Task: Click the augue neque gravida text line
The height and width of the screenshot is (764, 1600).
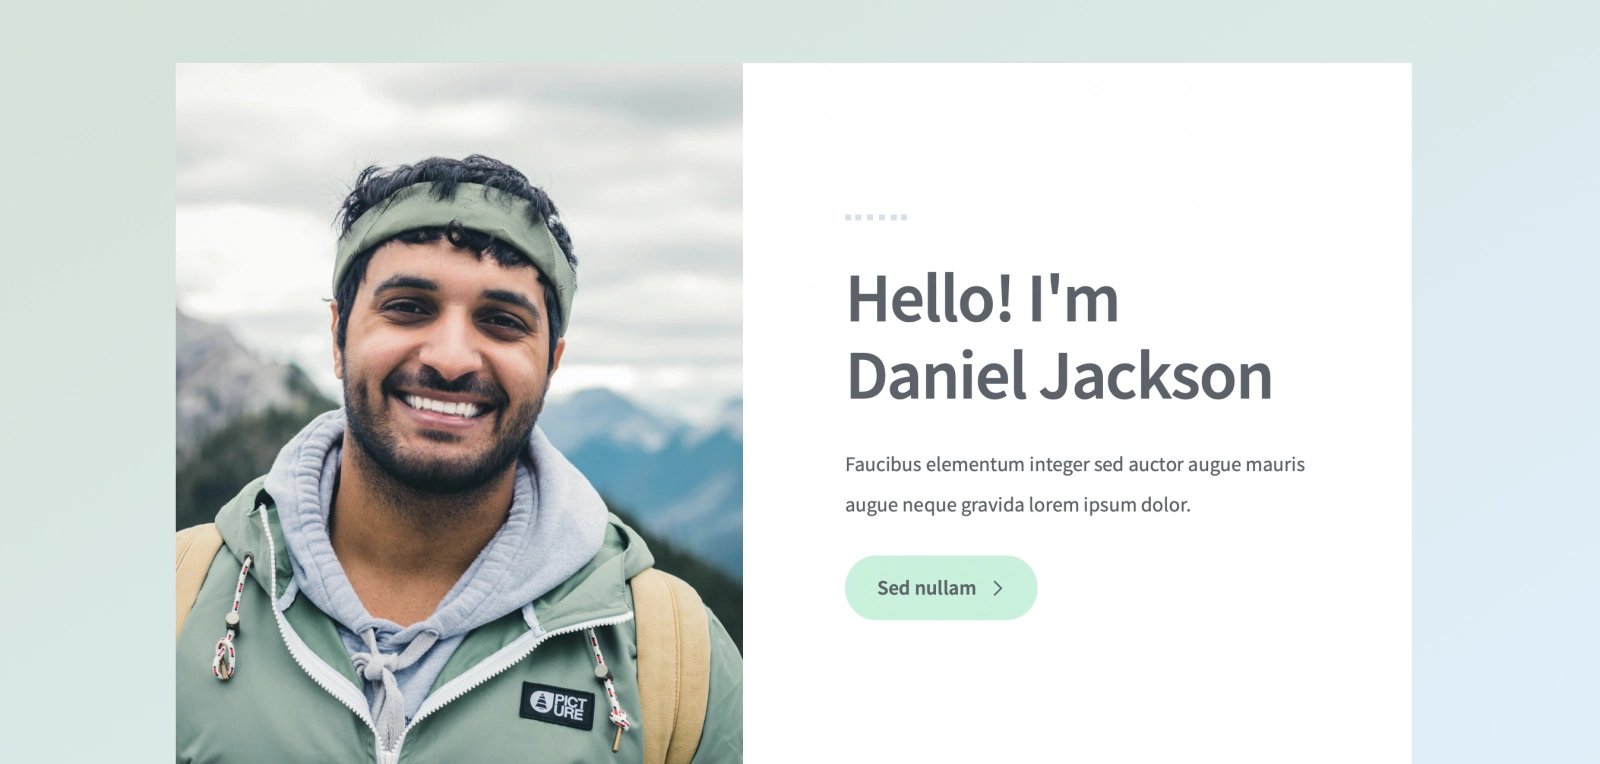Action: click(1018, 505)
